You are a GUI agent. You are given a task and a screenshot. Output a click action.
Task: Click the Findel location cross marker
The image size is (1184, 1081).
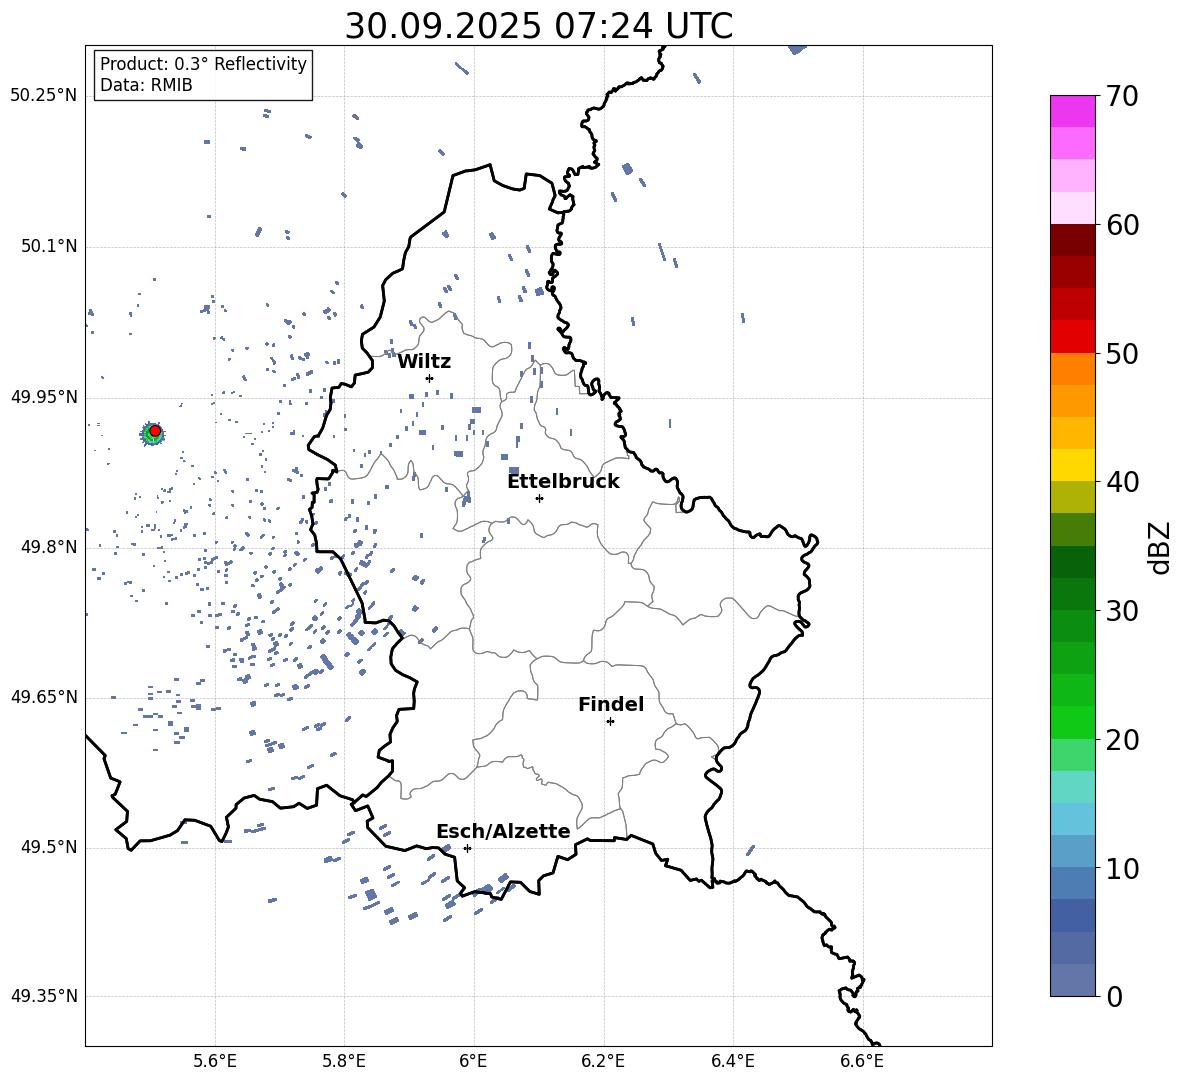610,722
